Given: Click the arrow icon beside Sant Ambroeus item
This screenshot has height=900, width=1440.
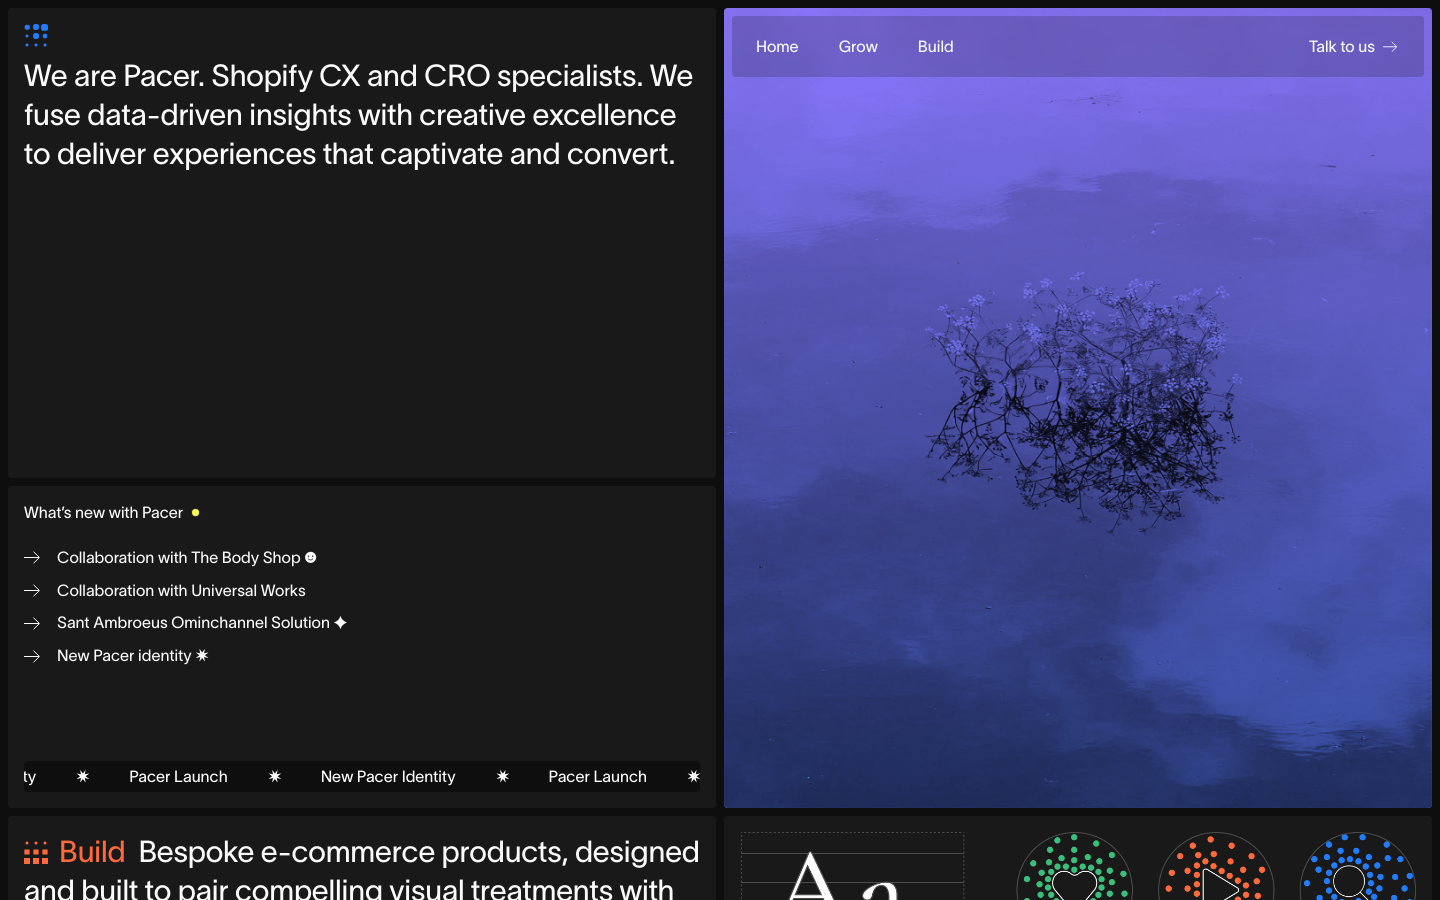Looking at the screenshot, I should tap(32, 623).
